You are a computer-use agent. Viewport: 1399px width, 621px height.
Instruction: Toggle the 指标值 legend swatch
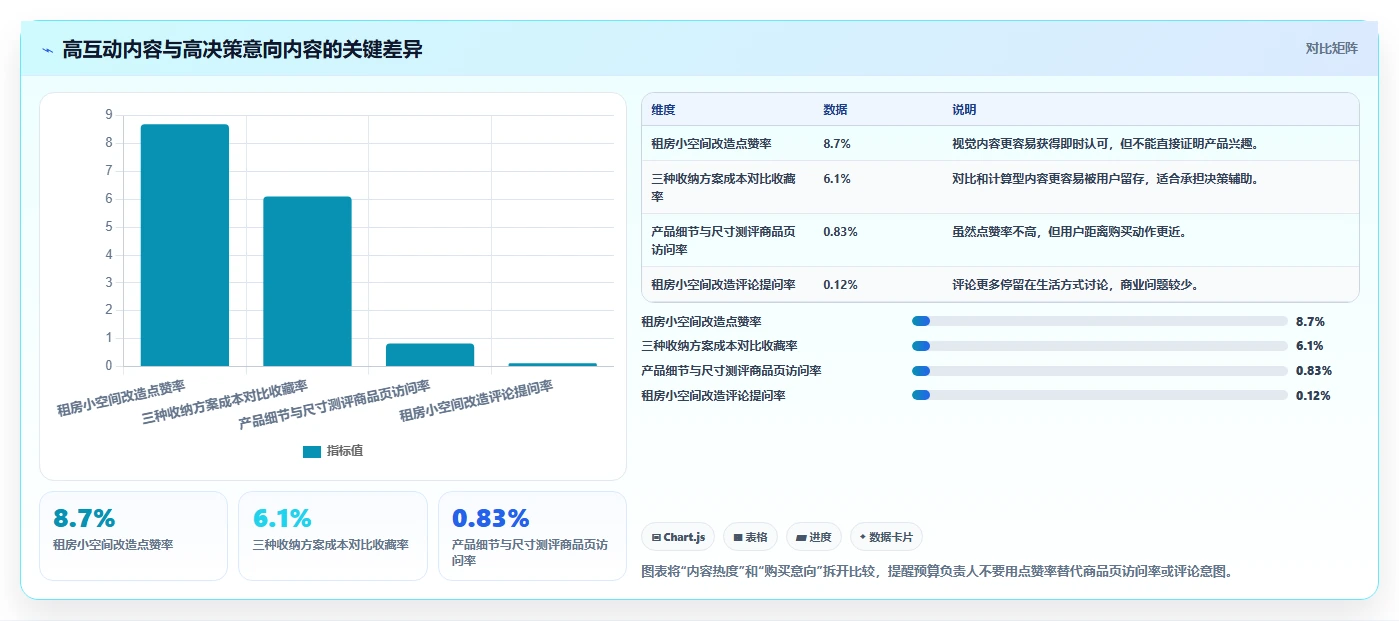pos(312,452)
